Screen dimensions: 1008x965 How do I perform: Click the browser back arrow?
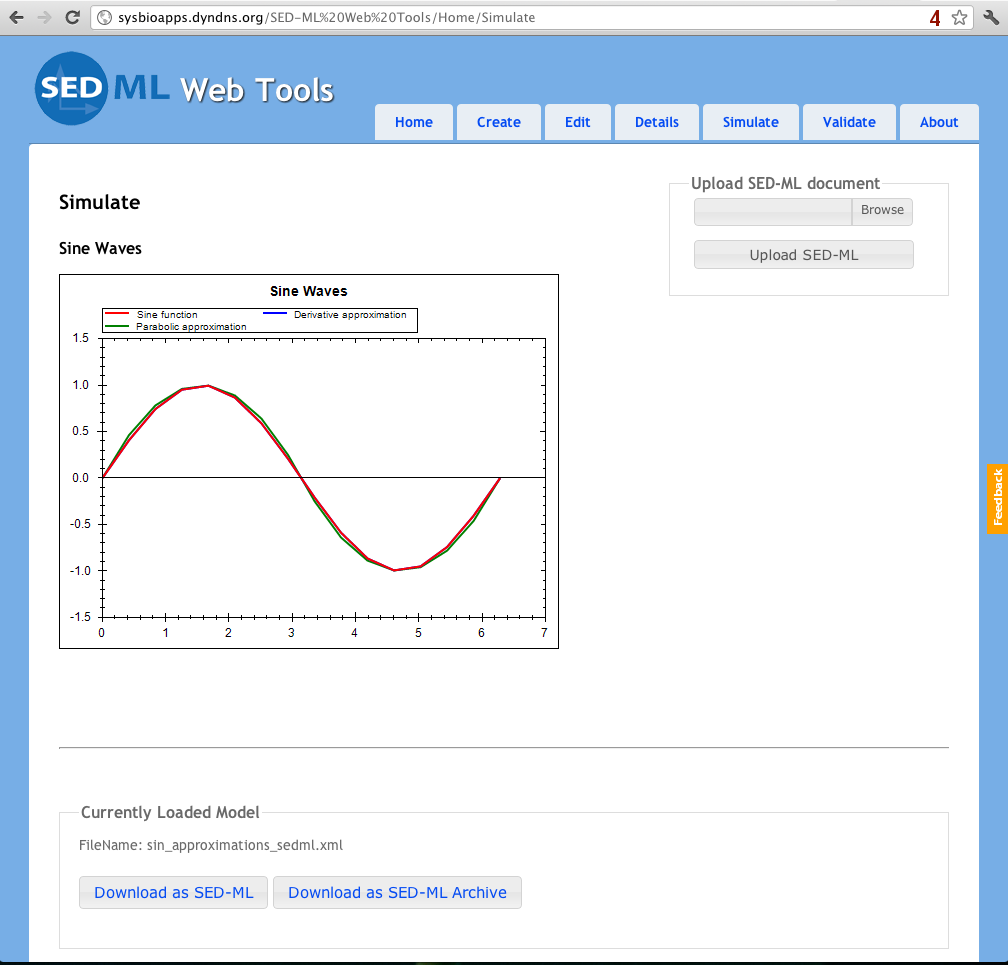pos(16,17)
